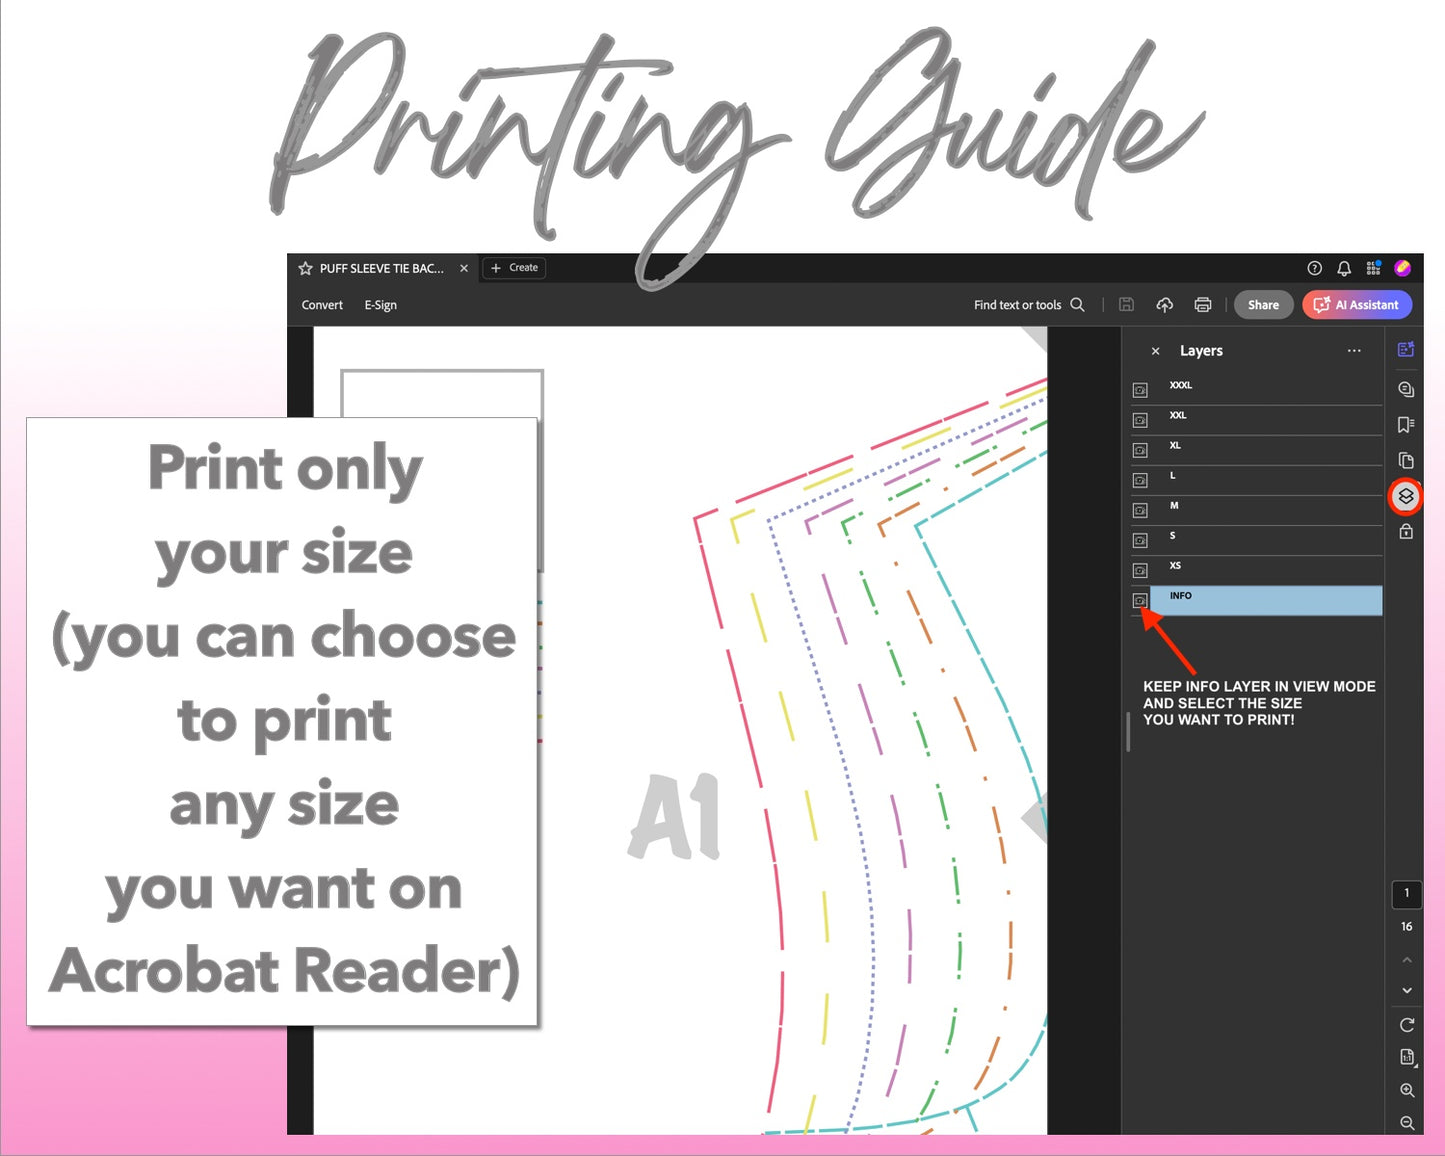Image resolution: width=1445 pixels, height=1156 pixels.
Task: Launch the AI Assistant button
Action: click(x=1357, y=305)
